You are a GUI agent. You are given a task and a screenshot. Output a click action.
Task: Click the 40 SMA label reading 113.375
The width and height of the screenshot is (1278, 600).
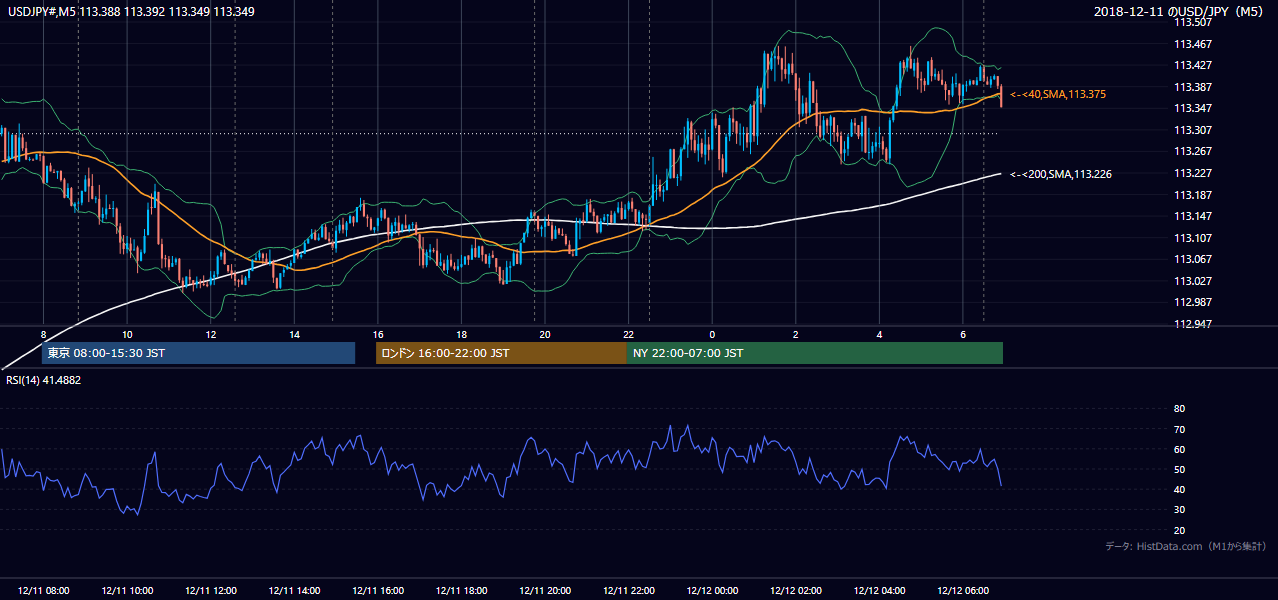pyautogui.click(x=1057, y=94)
